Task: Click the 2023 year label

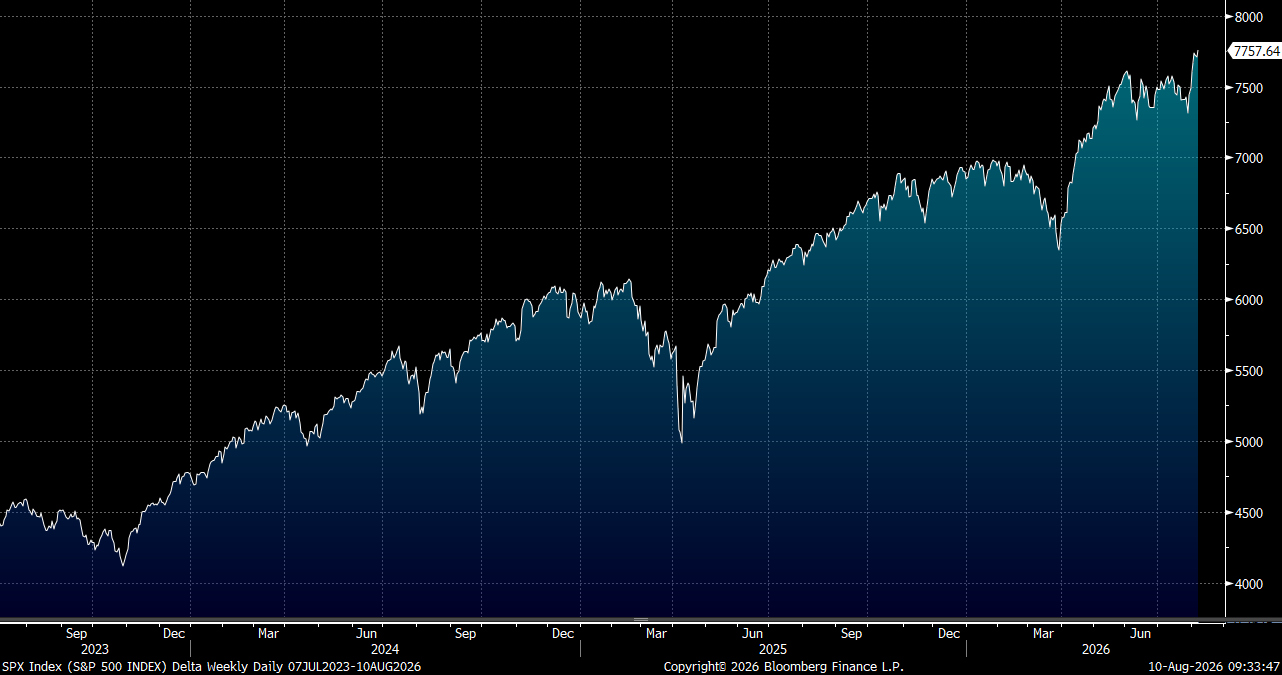Action: [x=95, y=649]
